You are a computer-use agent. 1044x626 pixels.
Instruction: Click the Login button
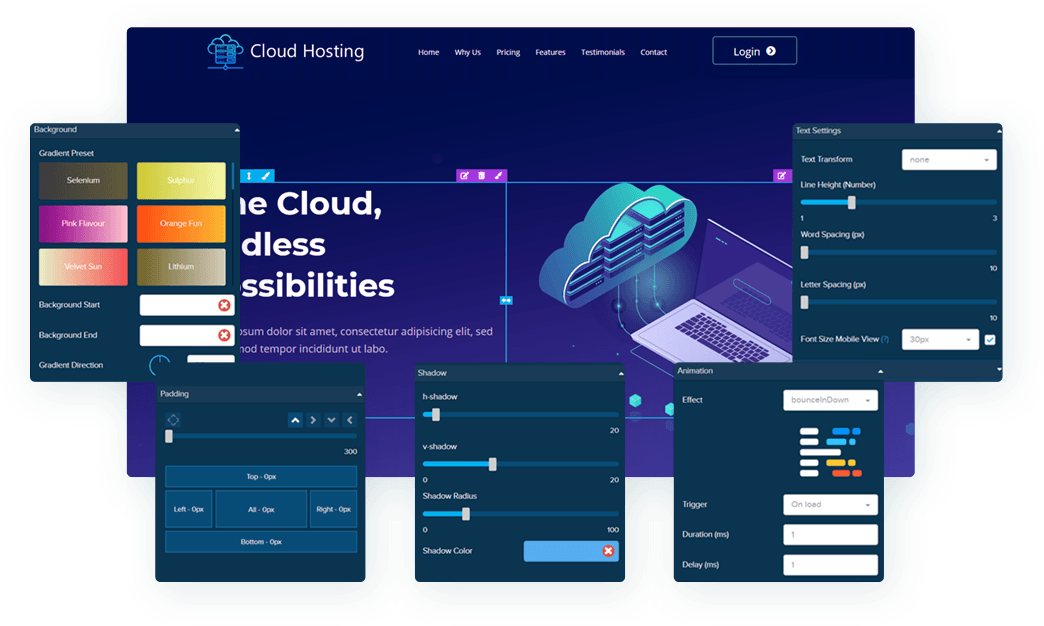tap(754, 50)
